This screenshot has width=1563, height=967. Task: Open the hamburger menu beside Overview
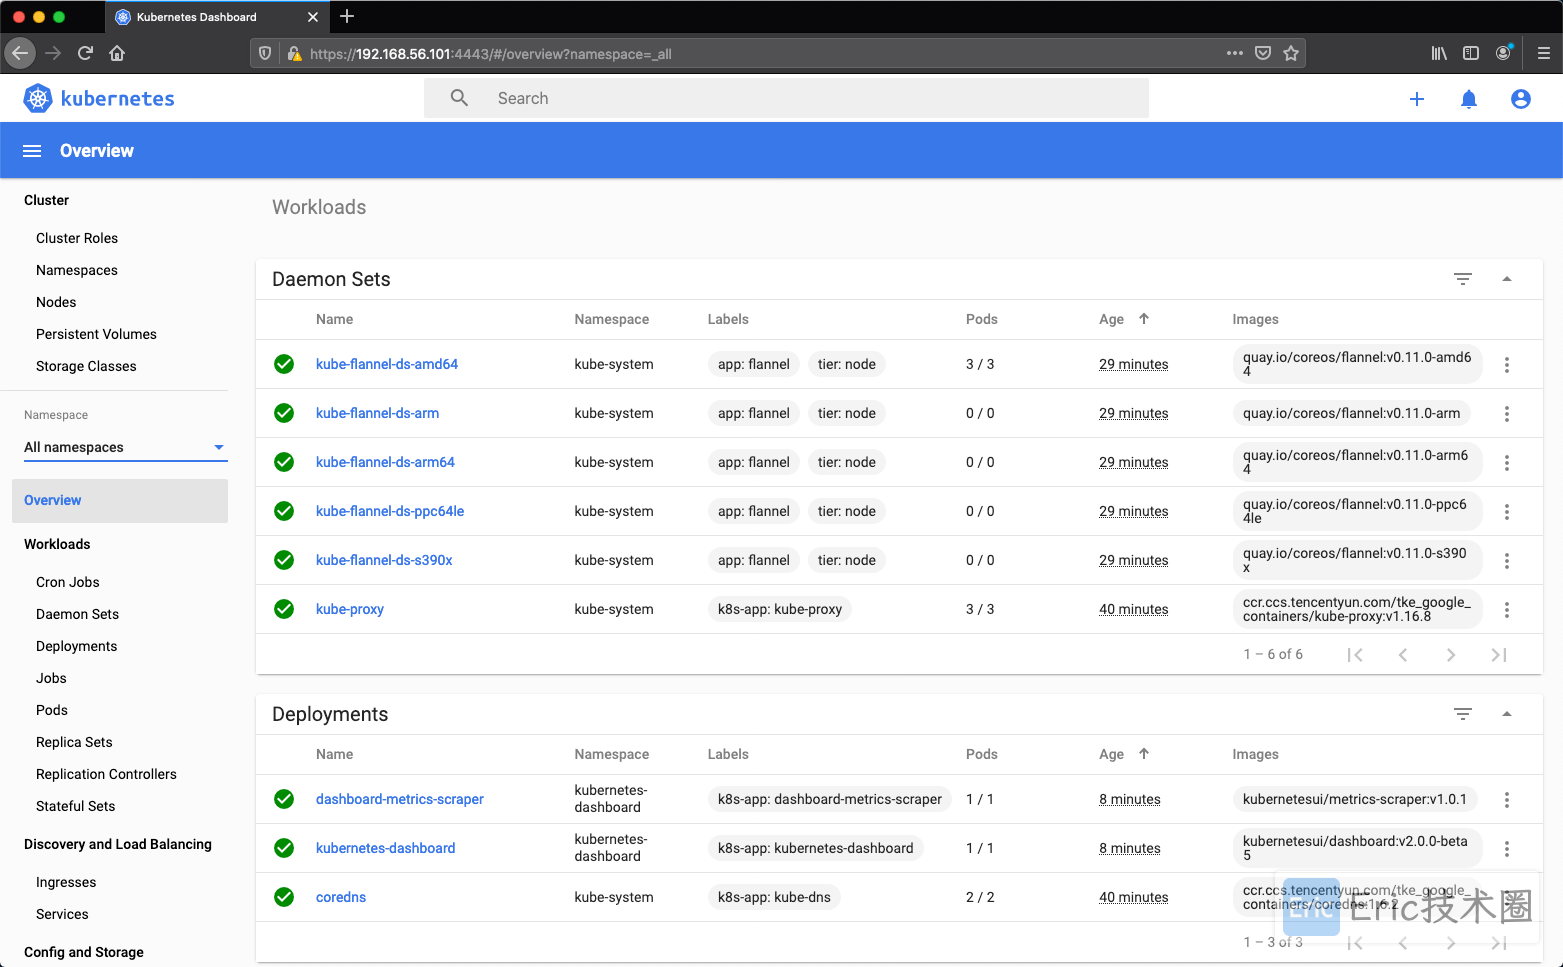point(32,151)
